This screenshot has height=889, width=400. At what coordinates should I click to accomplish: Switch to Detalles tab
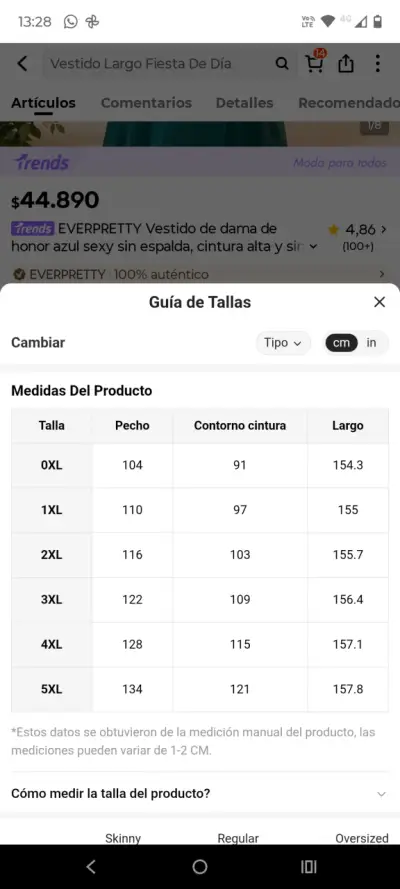[244, 103]
